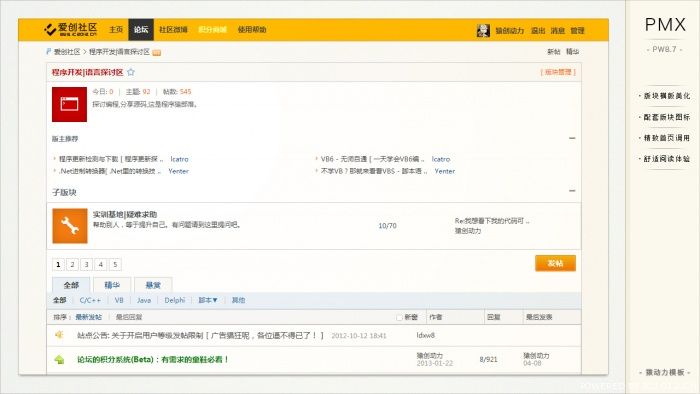Click the 爱创社区 breadcrumb link
The height and width of the screenshot is (394, 700).
67,52
